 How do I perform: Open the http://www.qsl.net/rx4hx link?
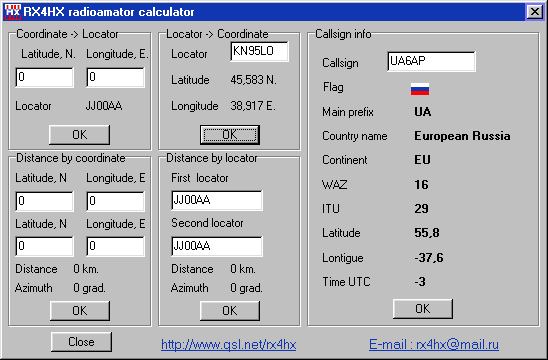(x=229, y=345)
